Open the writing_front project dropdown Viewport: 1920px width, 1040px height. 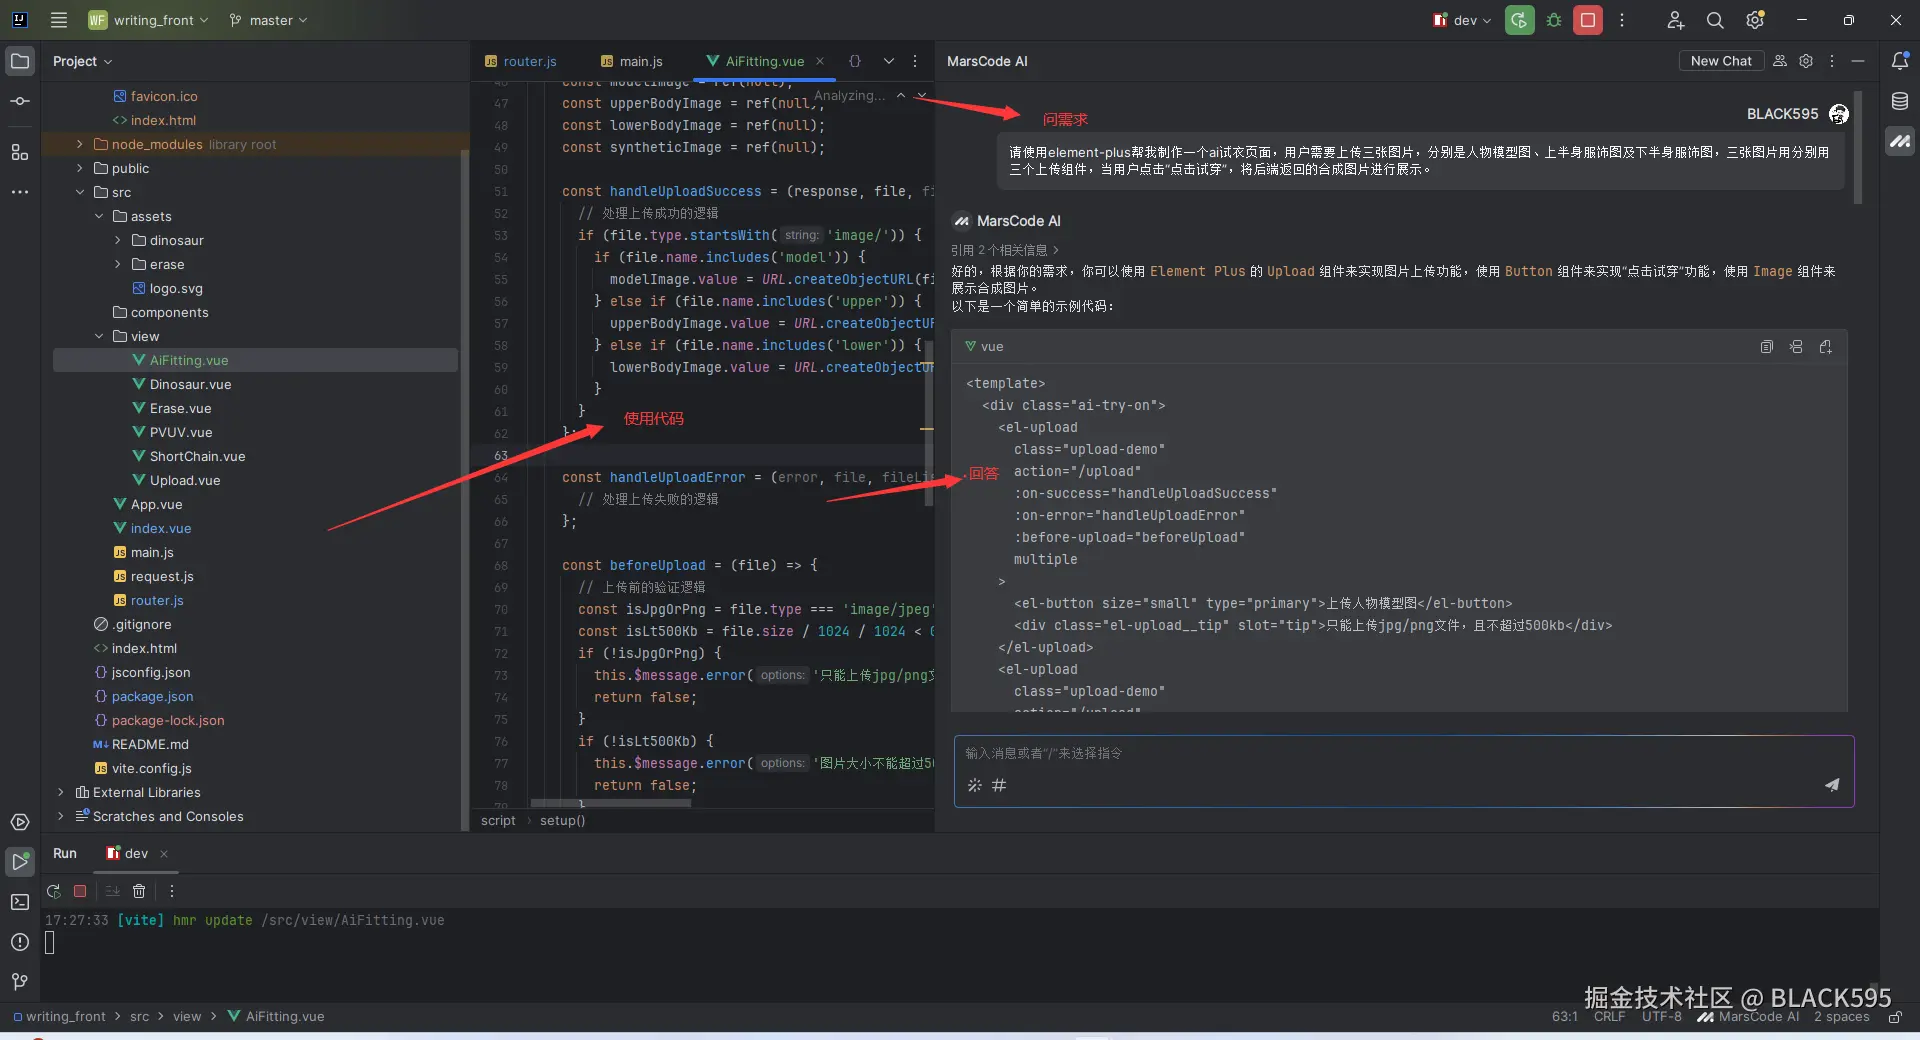click(148, 20)
